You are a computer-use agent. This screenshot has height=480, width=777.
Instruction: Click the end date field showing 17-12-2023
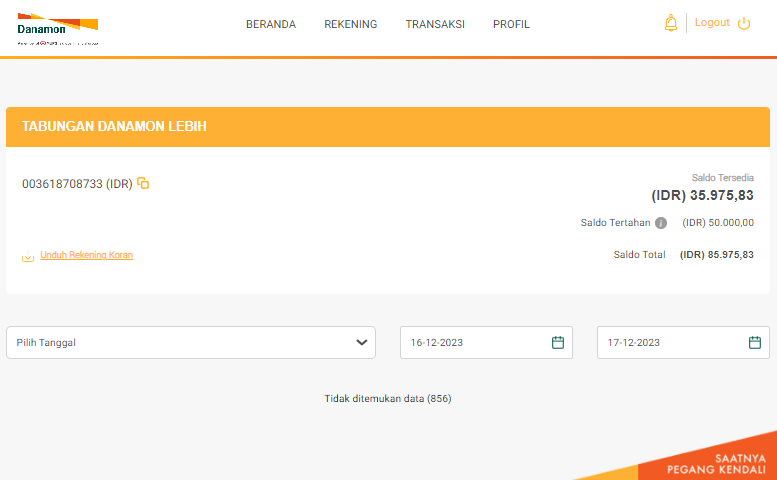click(x=683, y=342)
